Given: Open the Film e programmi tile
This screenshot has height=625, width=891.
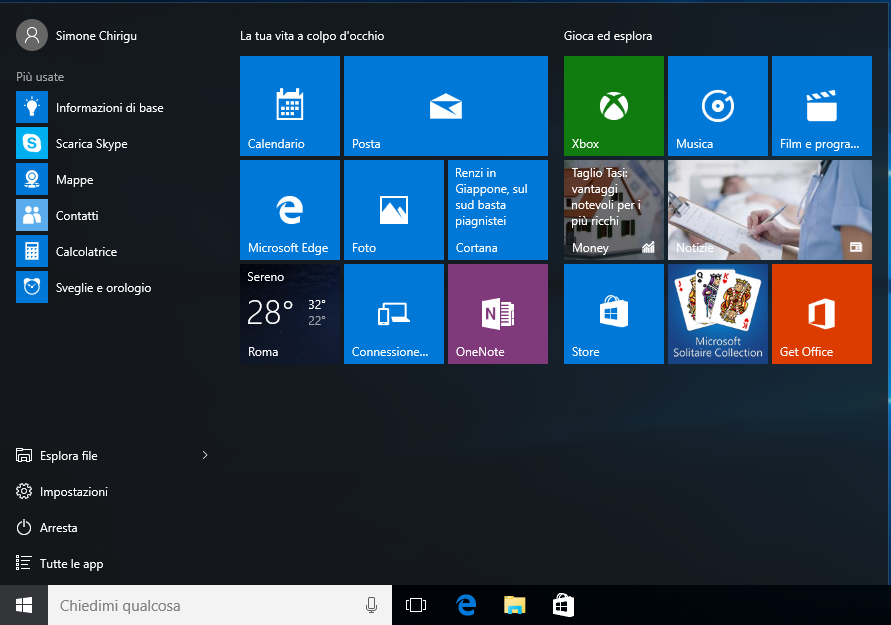Looking at the screenshot, I should tap(822, 106).
